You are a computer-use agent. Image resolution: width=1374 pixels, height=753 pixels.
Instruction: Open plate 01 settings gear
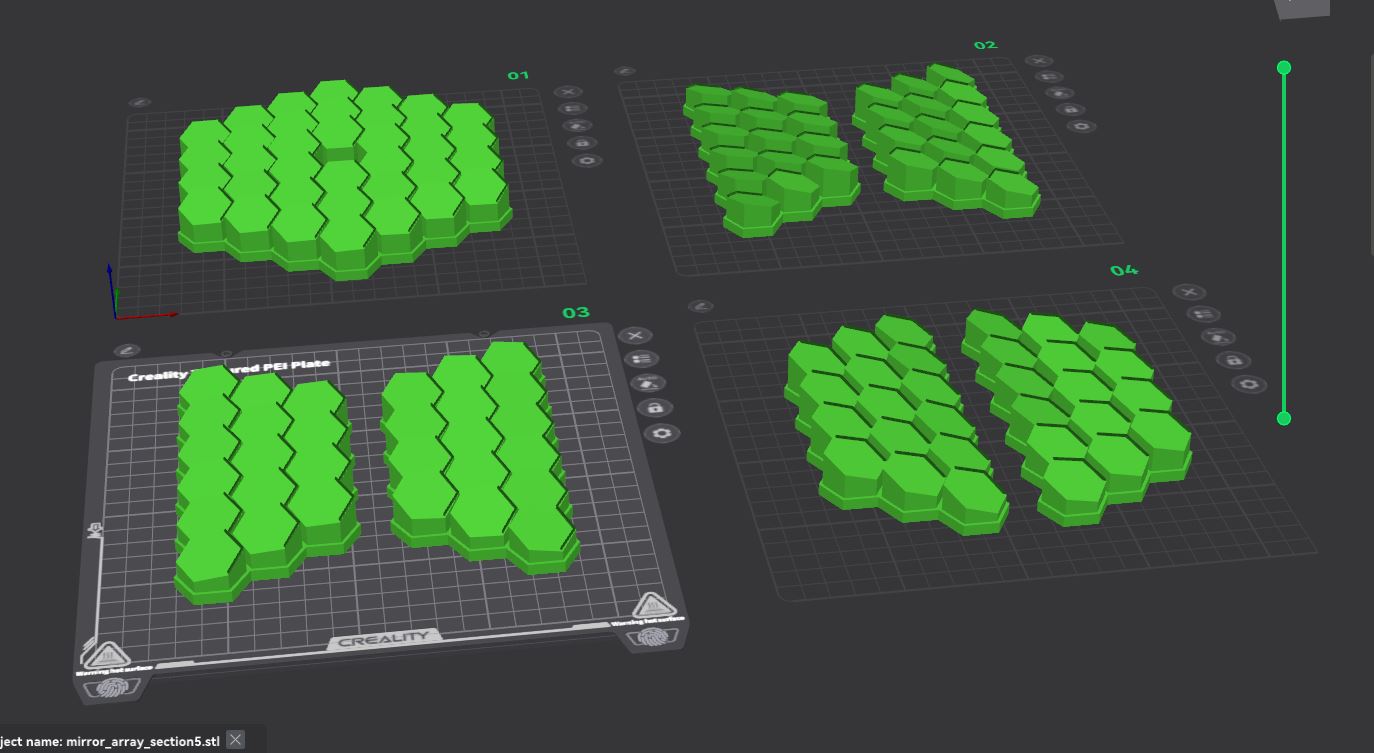[586, 160]
